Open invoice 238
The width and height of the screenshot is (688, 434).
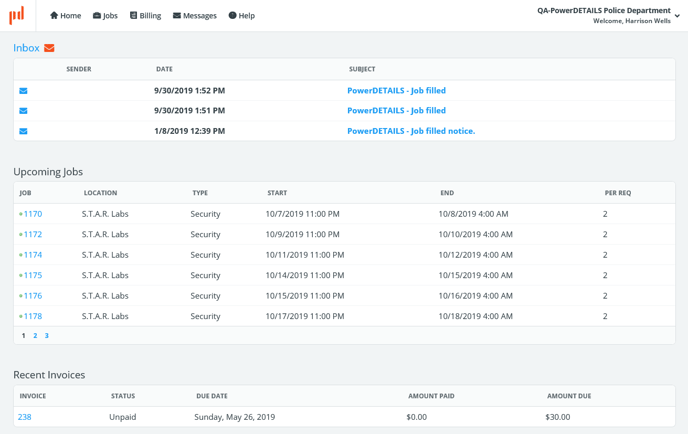click(25, 417)
